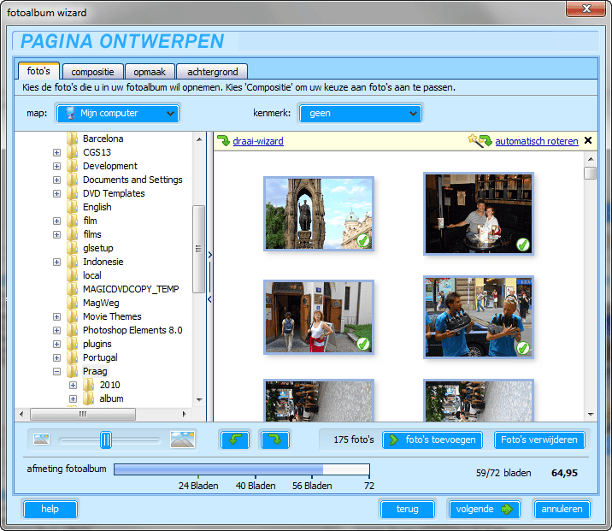The height and width of the screenshot is (531, 612).
Task: Click the annuleren button
Action: [562, 509]
